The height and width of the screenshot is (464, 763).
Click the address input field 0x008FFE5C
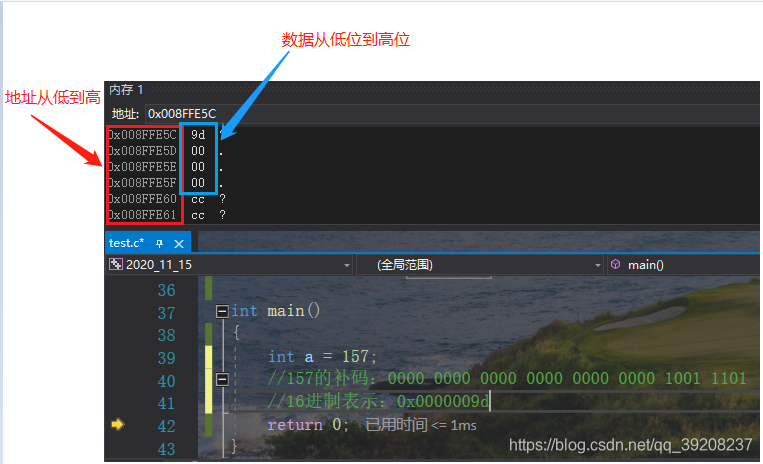[x=452, y=114]
